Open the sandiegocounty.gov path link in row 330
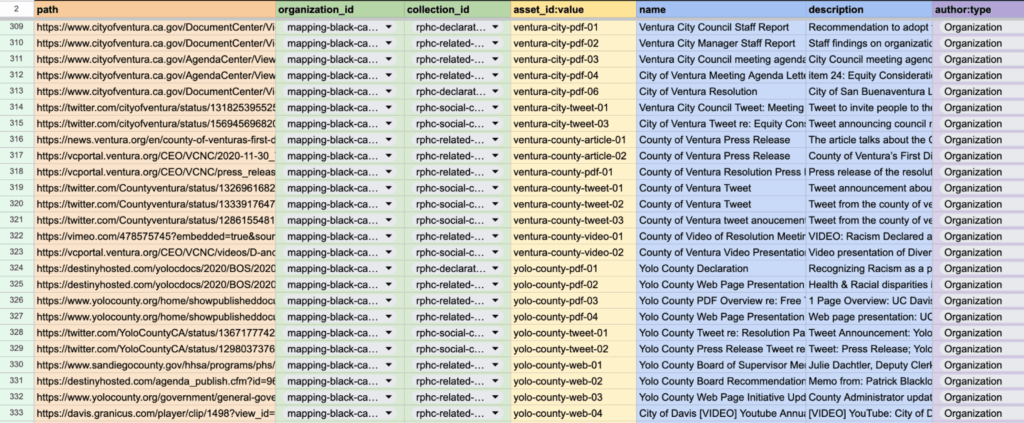 pyautogui.click(x=155, y=365)
